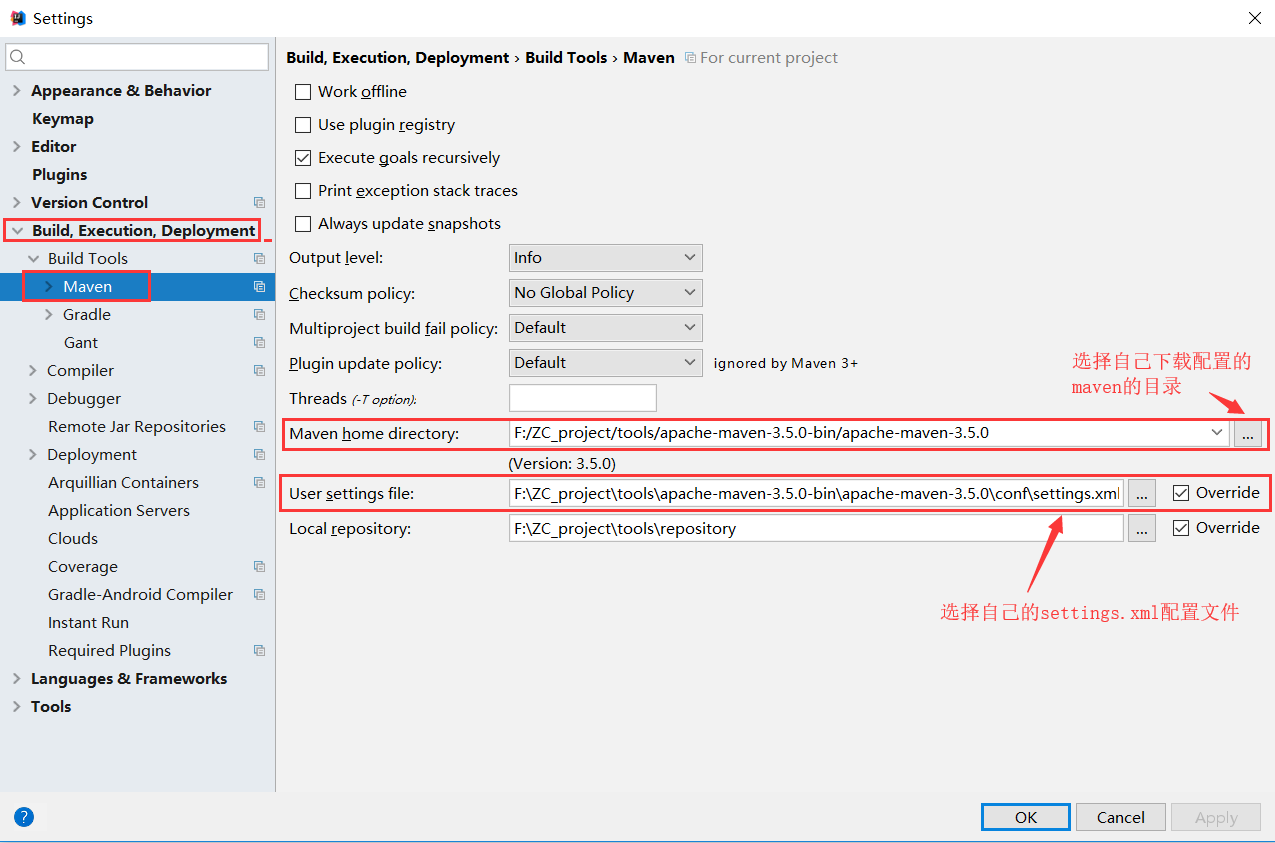1275x843 pixels.
Task: Browse for Local repository folder
Action: coord(1142,528)
